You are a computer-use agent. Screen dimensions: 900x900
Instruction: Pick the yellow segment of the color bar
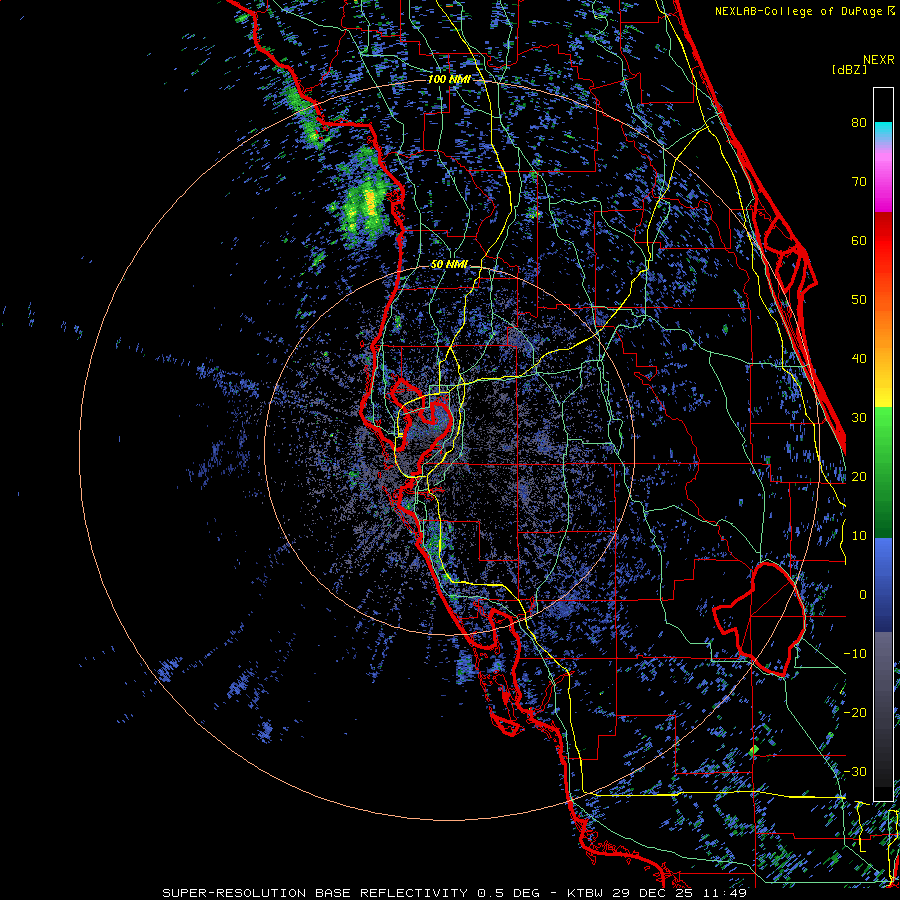(x=883, y=390)
